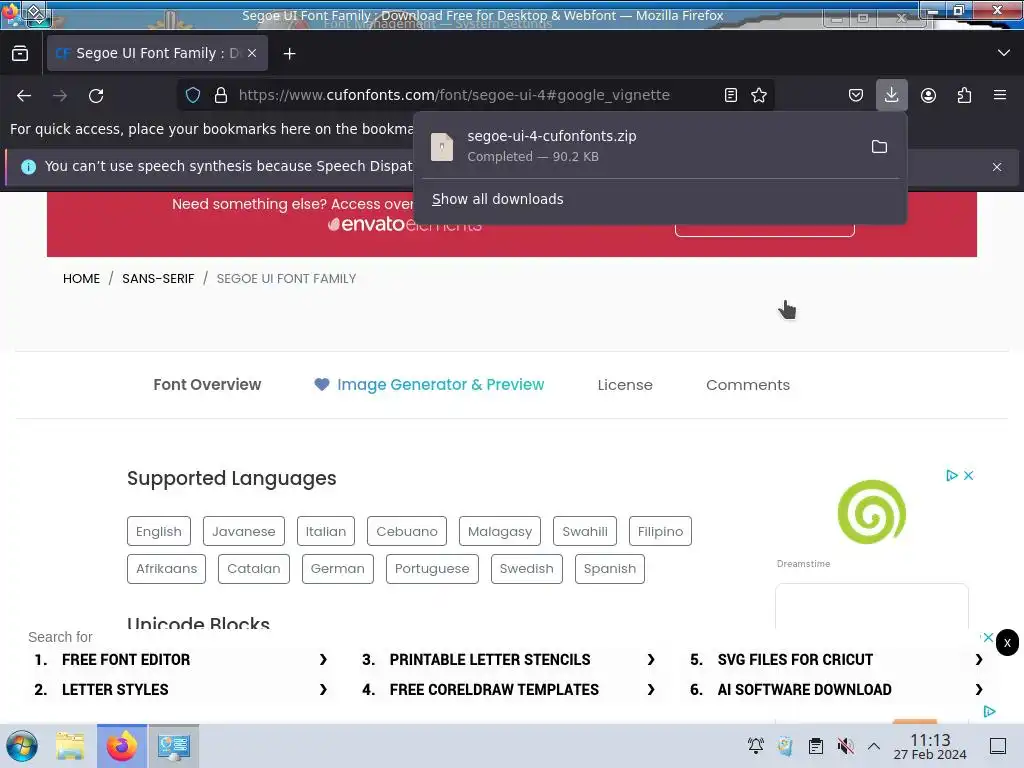Click the Cebuano language tag
Viewport: 1024px width, 768px height.
coord(407,532)
